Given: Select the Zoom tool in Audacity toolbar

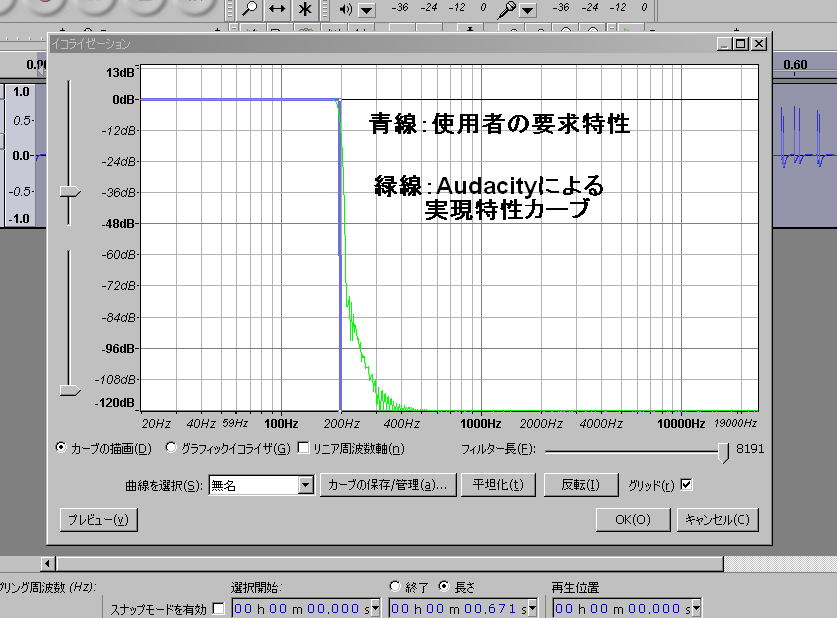Looking at the screenshot, I should pyautogui.click(x=249, y=9).
